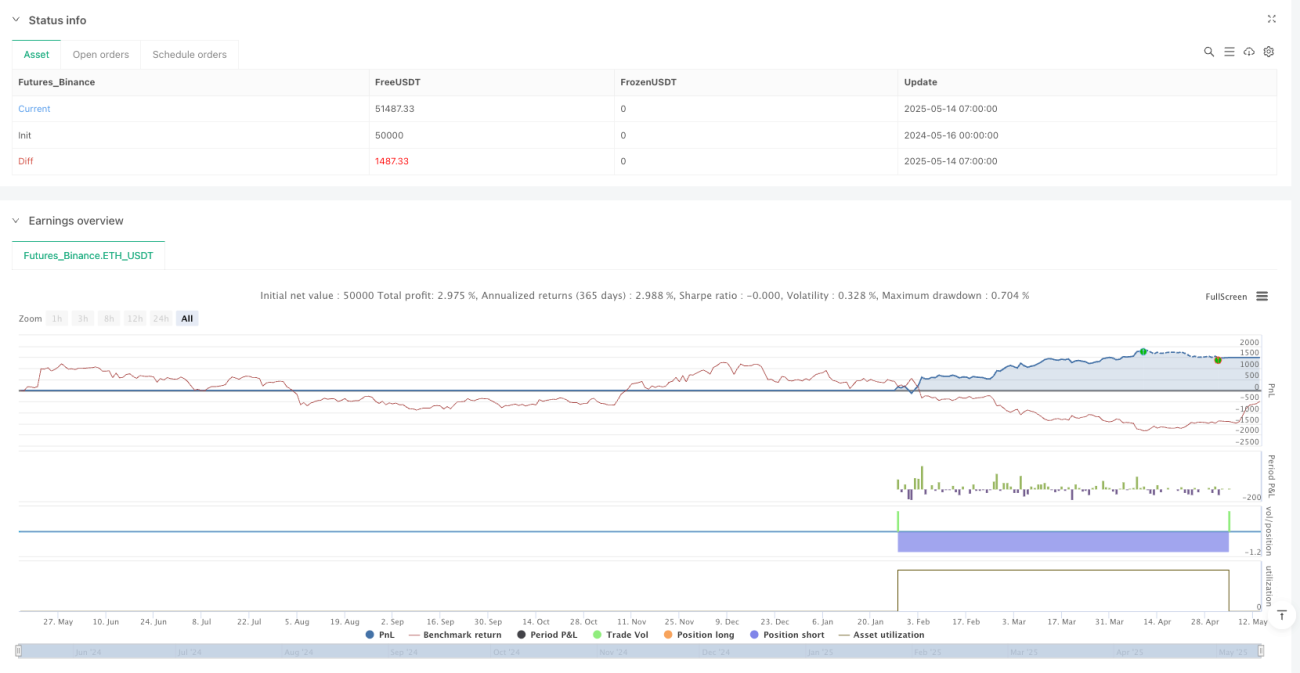Switch to the Asset tab
Viewport: 1300px width, 673px height.
(x=37, y=54)
